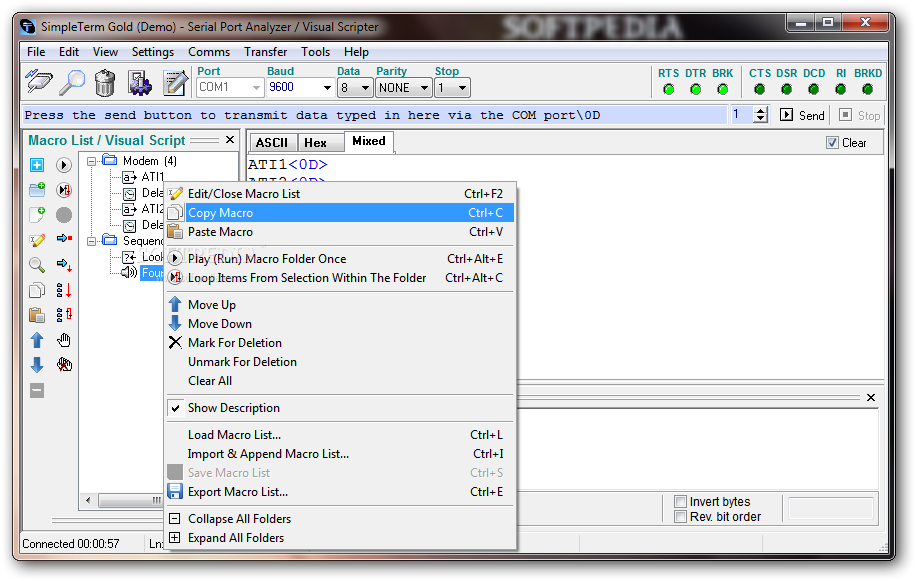Enable the Invert bytes checkbox
Screen dimensions: 916x581
tap(680, 502)
